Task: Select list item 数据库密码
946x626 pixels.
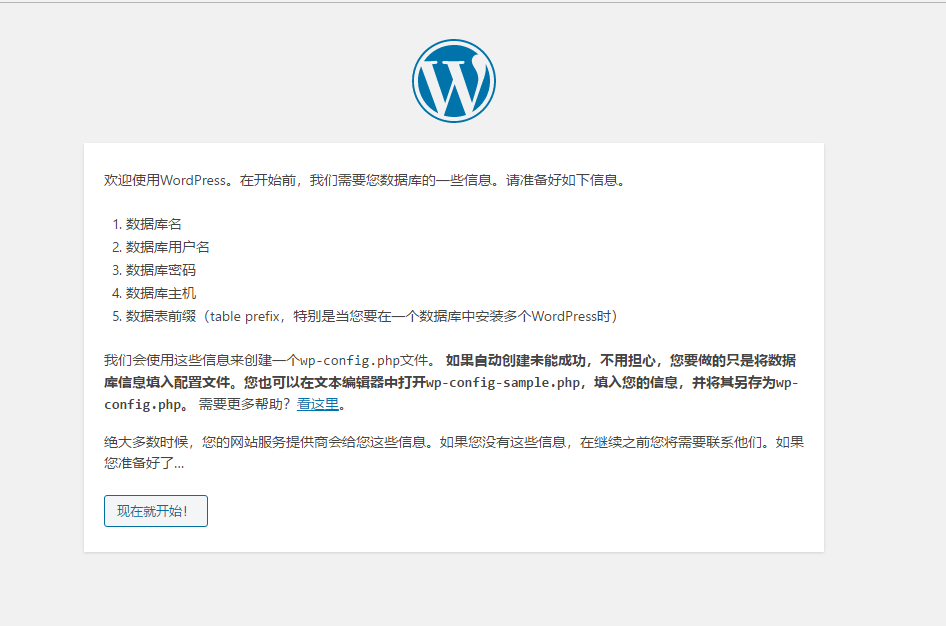Action: (x=160, y=270)
